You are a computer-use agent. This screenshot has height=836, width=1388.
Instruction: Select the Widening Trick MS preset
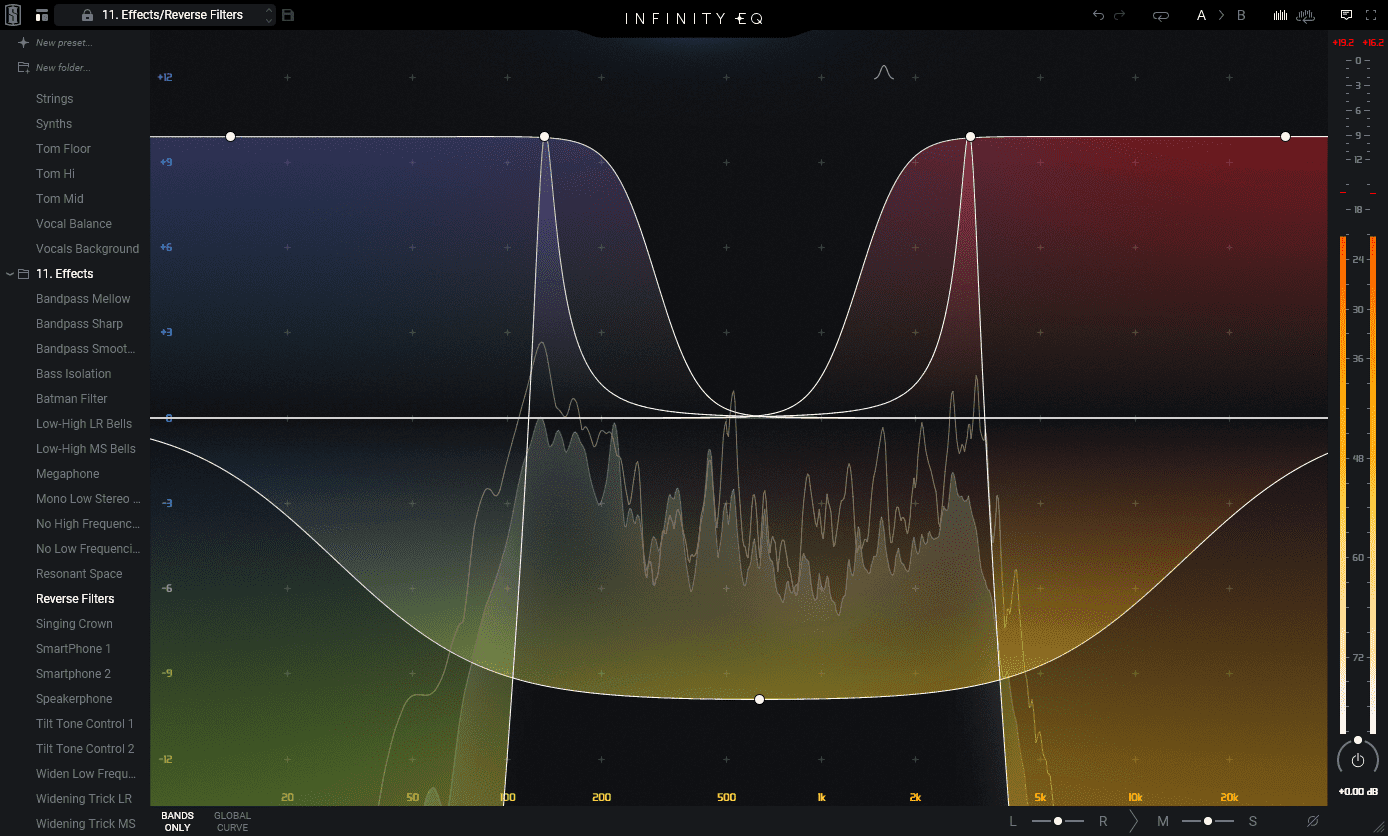tap(86, 824)
